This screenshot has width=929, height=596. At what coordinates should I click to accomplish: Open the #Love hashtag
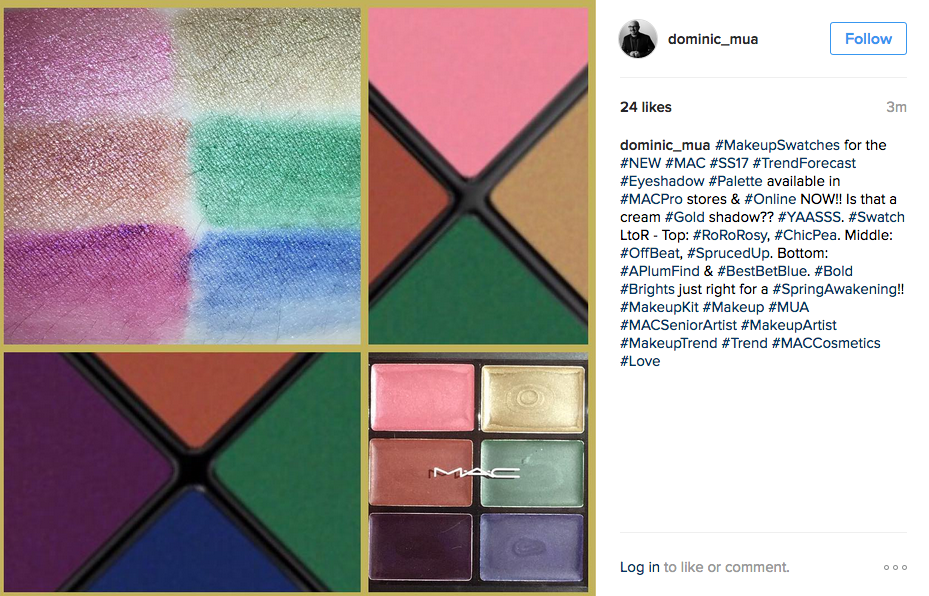(640, 361)
